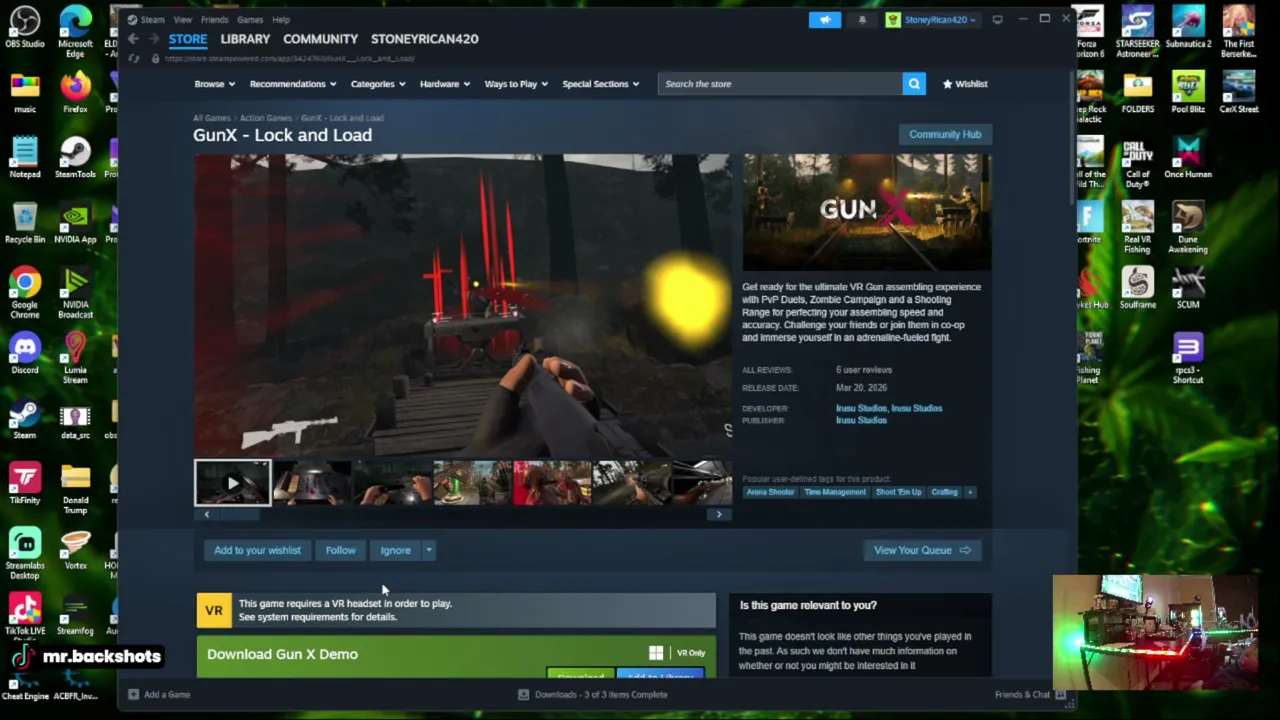Open the Irusu Studios publisher link
1280x720 pixels.
click(861, 421)
